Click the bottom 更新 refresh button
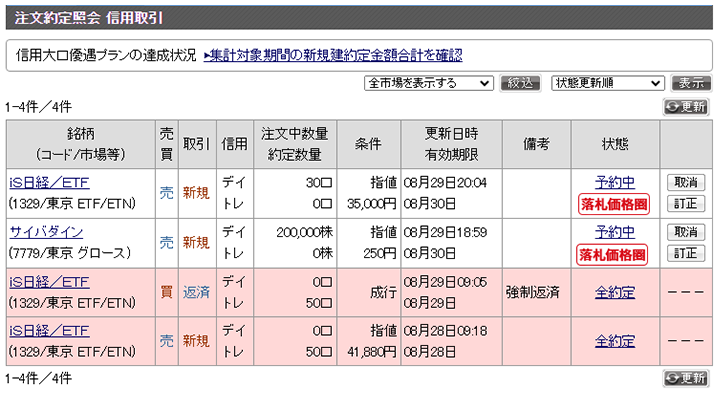Viewport: 720px width, 398px height. click(x=686, y=378)
